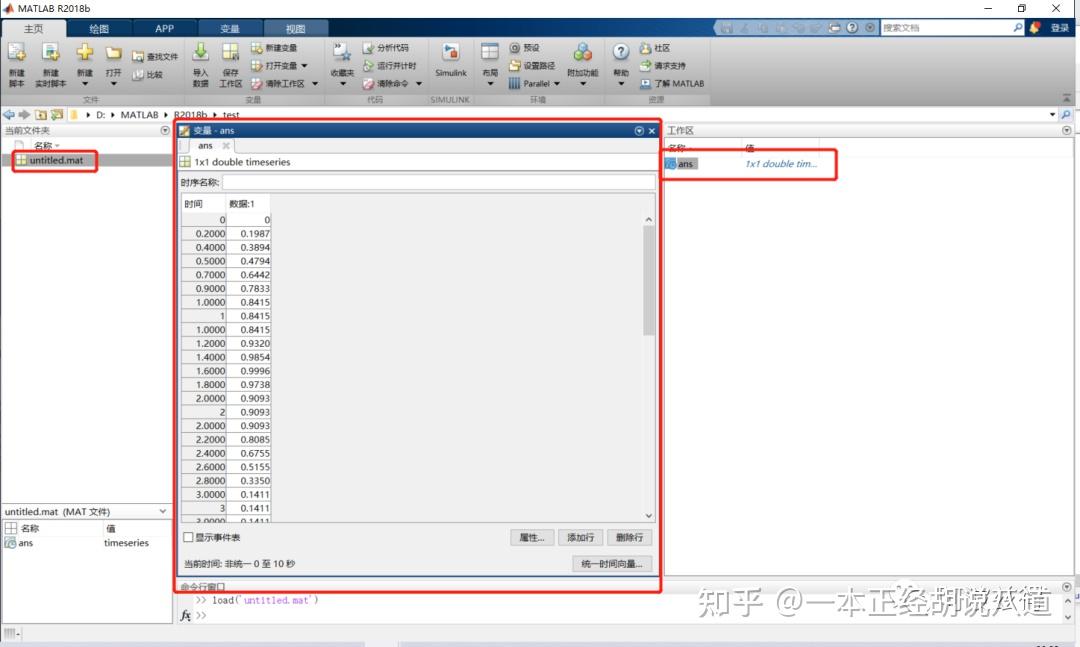1080x647 pixels.
Task: Open Simulink from the toolstrip
Action: point(451,59)
